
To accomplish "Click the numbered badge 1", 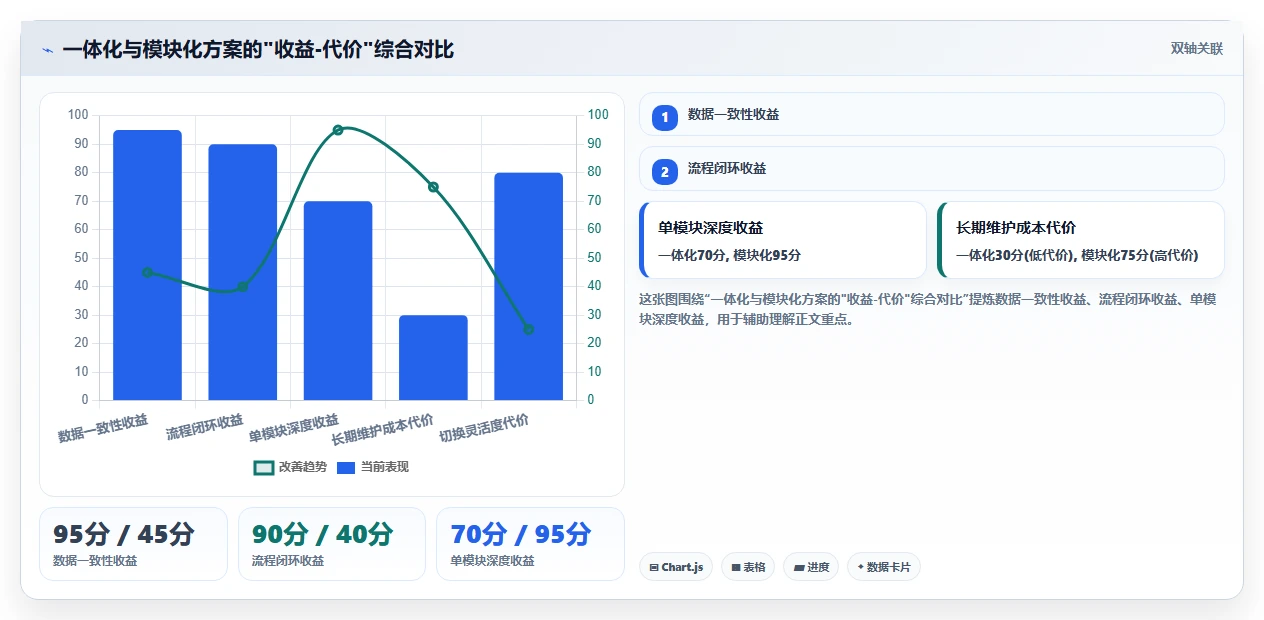I will point(664,117).
